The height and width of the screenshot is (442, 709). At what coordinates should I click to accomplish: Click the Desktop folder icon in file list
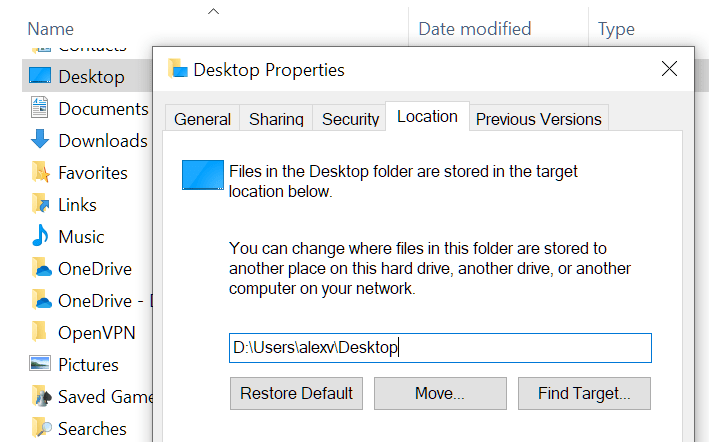pyautogui.click(x=40, y=76)
